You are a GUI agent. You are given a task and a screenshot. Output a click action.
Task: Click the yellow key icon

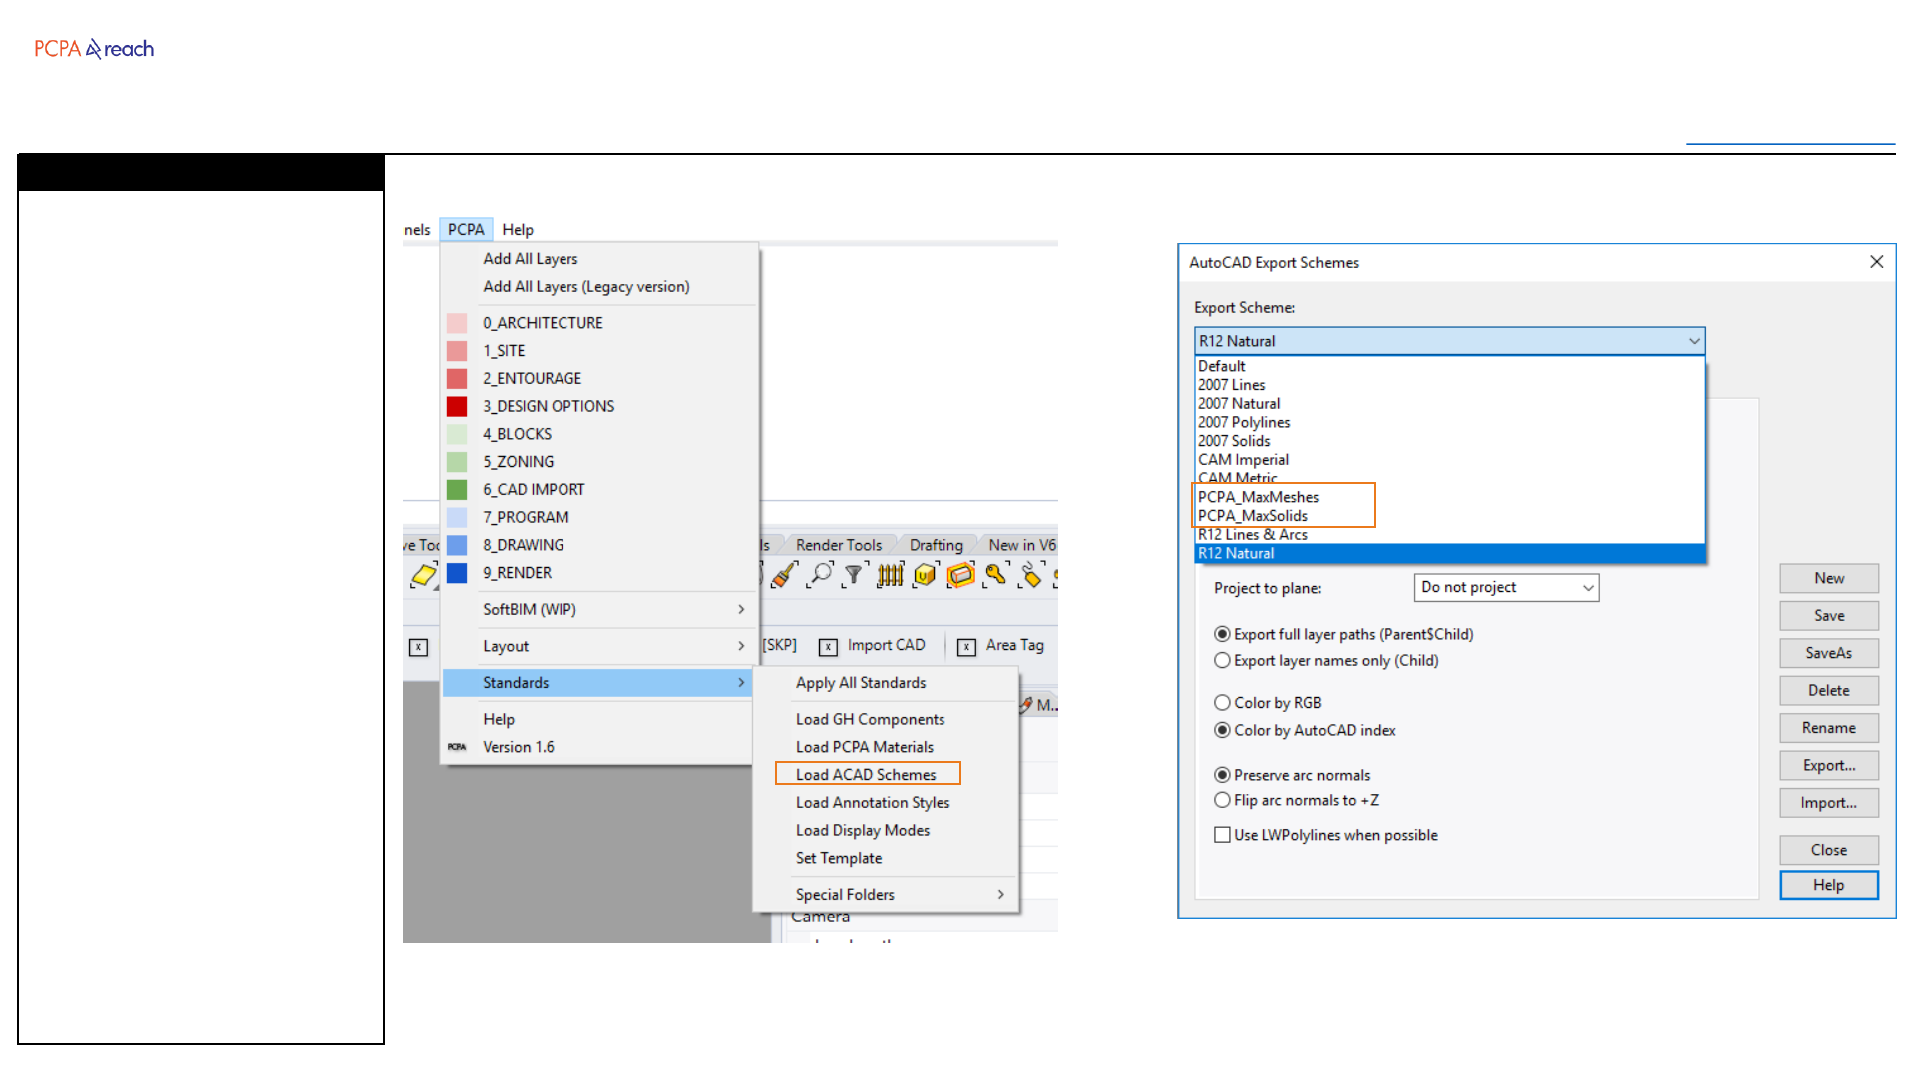995,574
